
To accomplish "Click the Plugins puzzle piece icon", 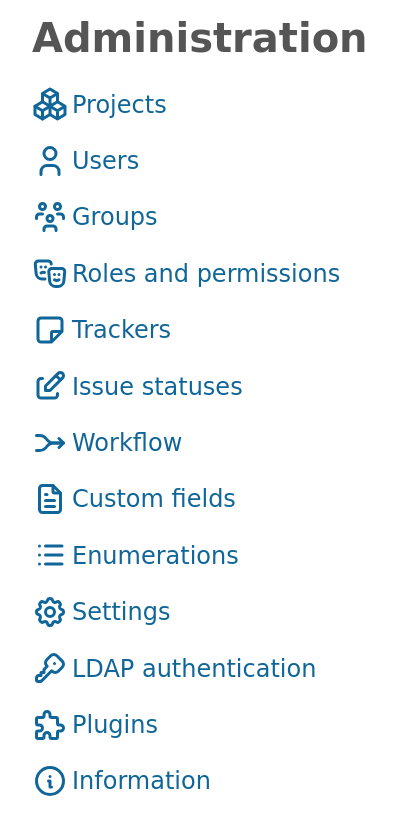I will [x=50, y=724].
